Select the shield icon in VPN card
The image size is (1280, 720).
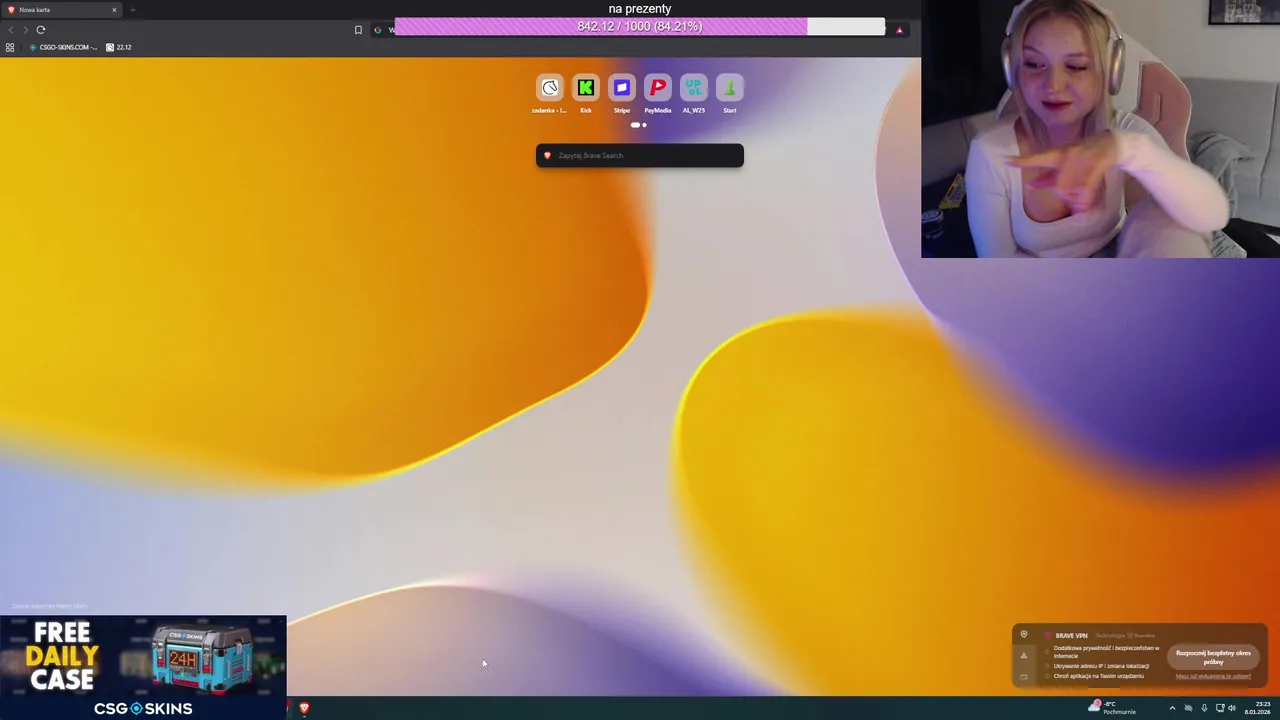[x=1023, y=634]
